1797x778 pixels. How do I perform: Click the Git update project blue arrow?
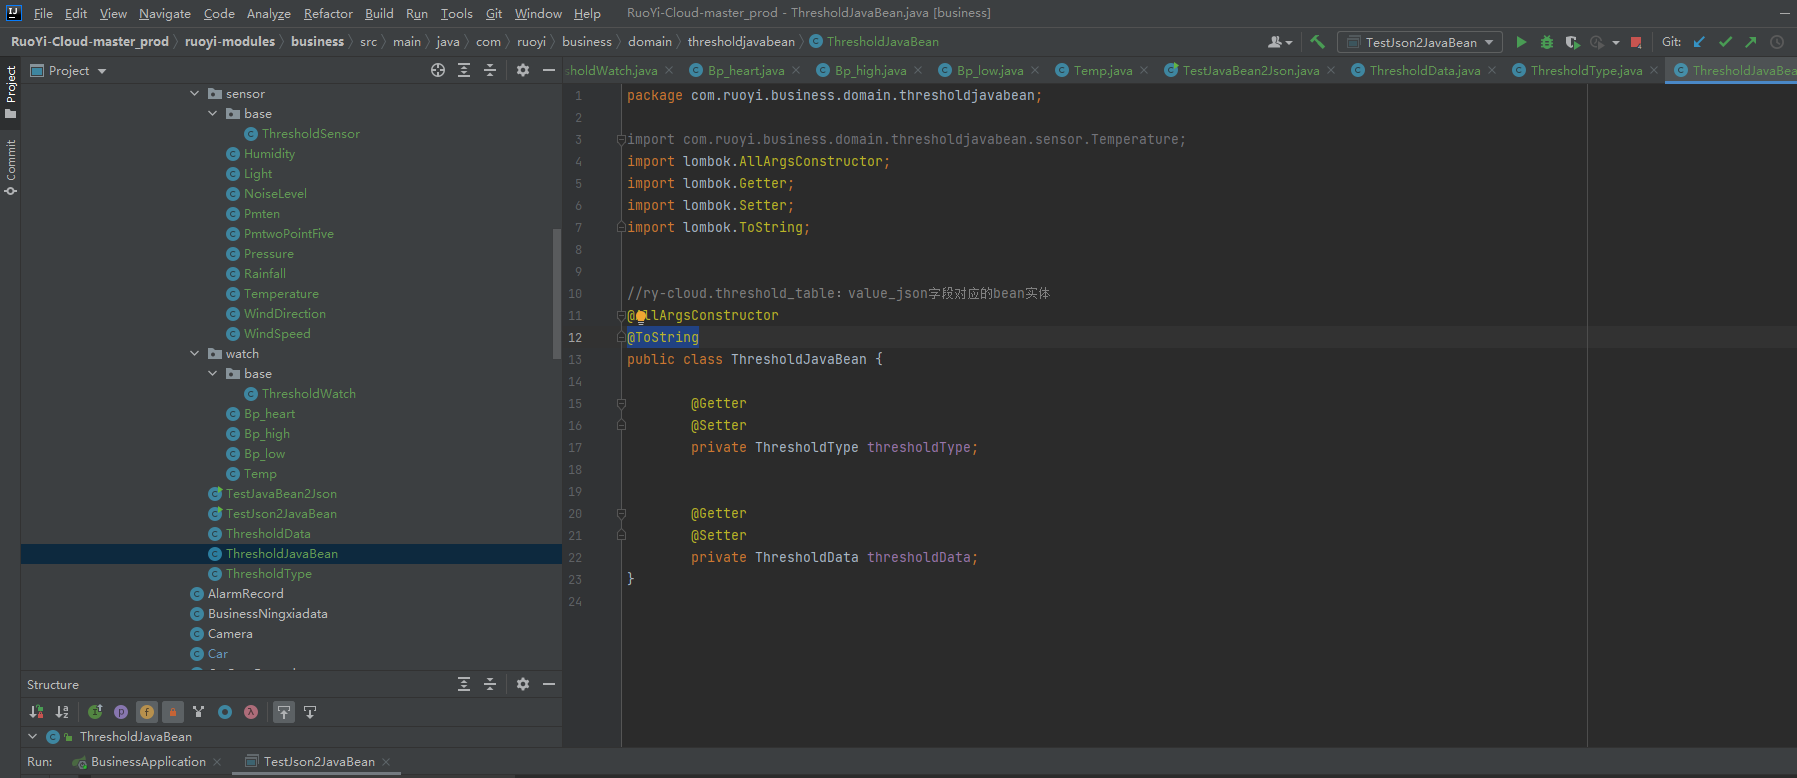(1699, 42)
